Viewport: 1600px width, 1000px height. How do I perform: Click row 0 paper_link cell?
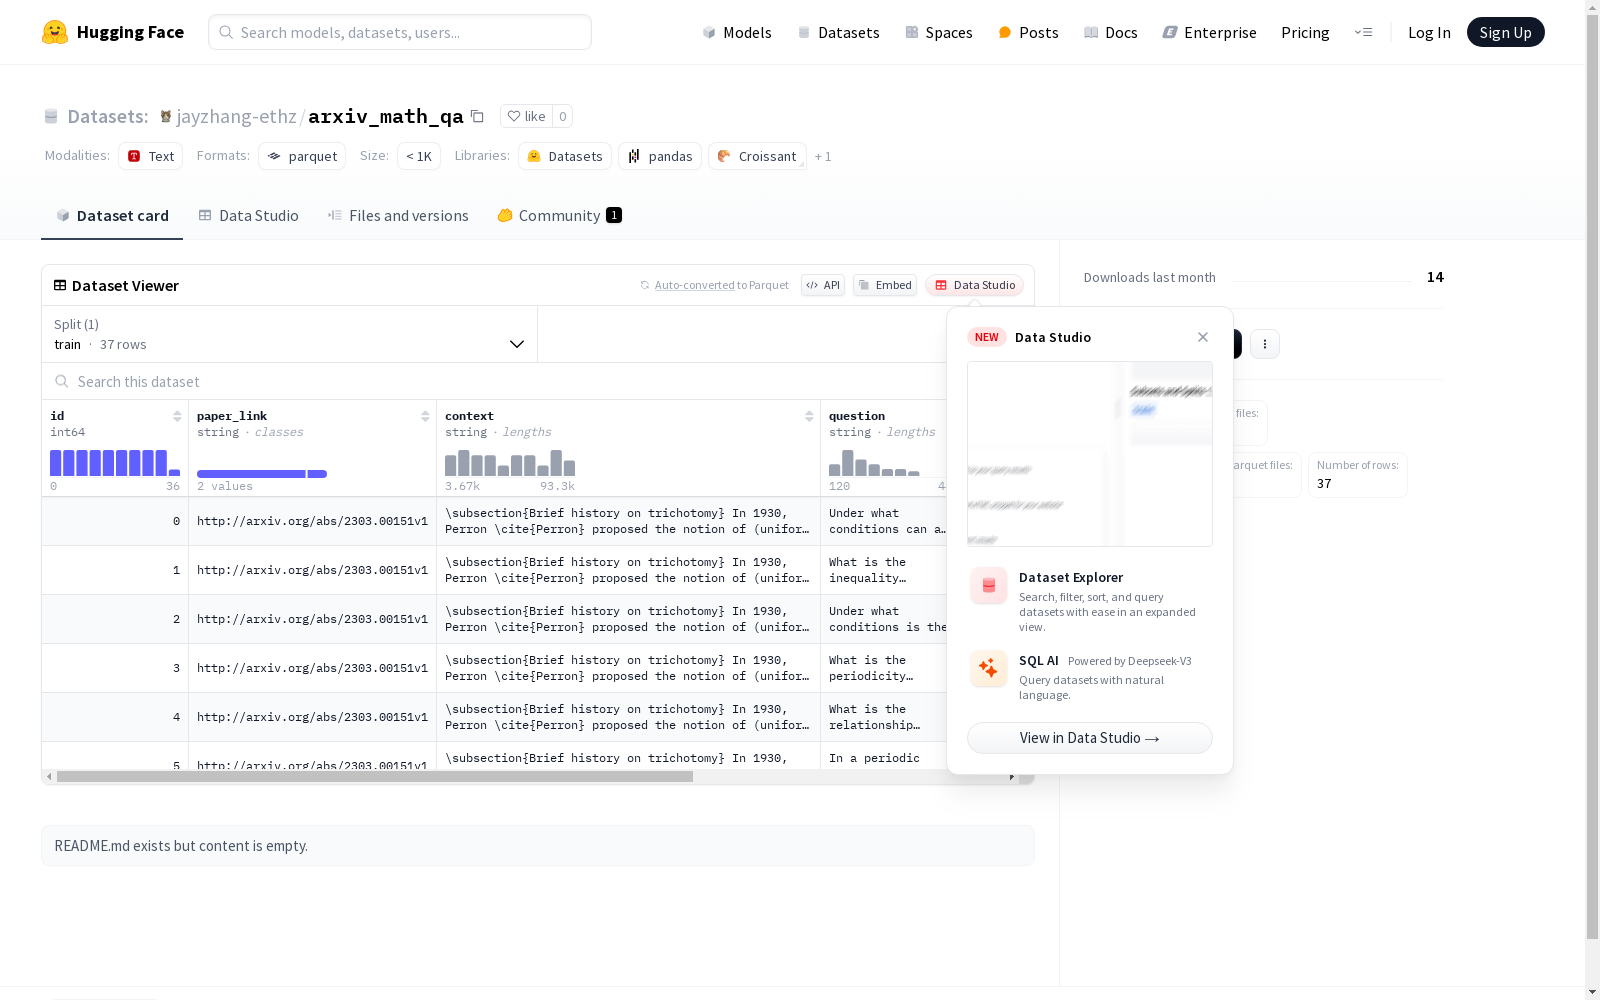tap(312, 521)
